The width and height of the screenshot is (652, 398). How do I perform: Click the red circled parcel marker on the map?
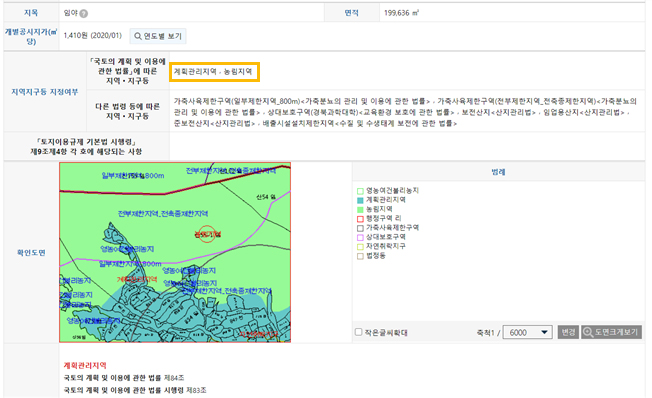207,234
